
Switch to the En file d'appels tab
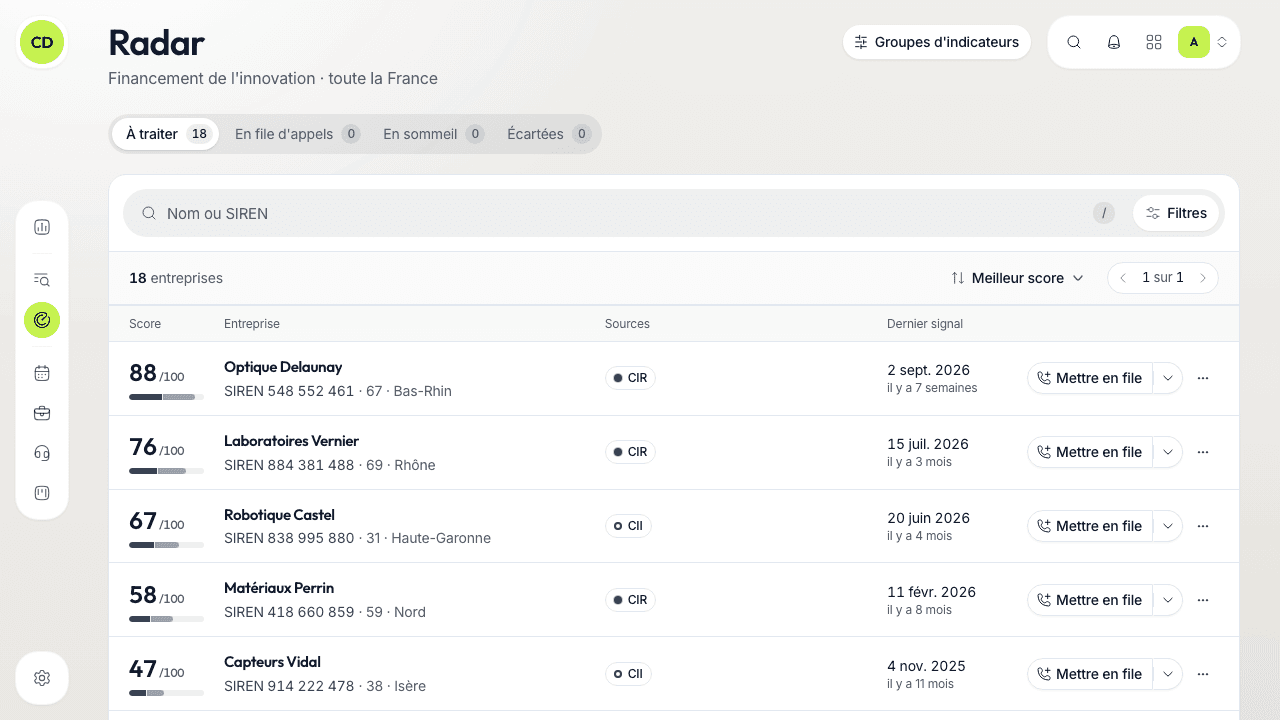pos(297,134)
